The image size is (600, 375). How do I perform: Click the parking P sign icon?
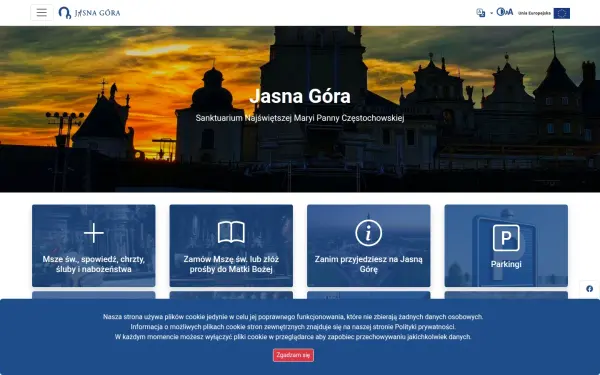[x=506, y=238]
